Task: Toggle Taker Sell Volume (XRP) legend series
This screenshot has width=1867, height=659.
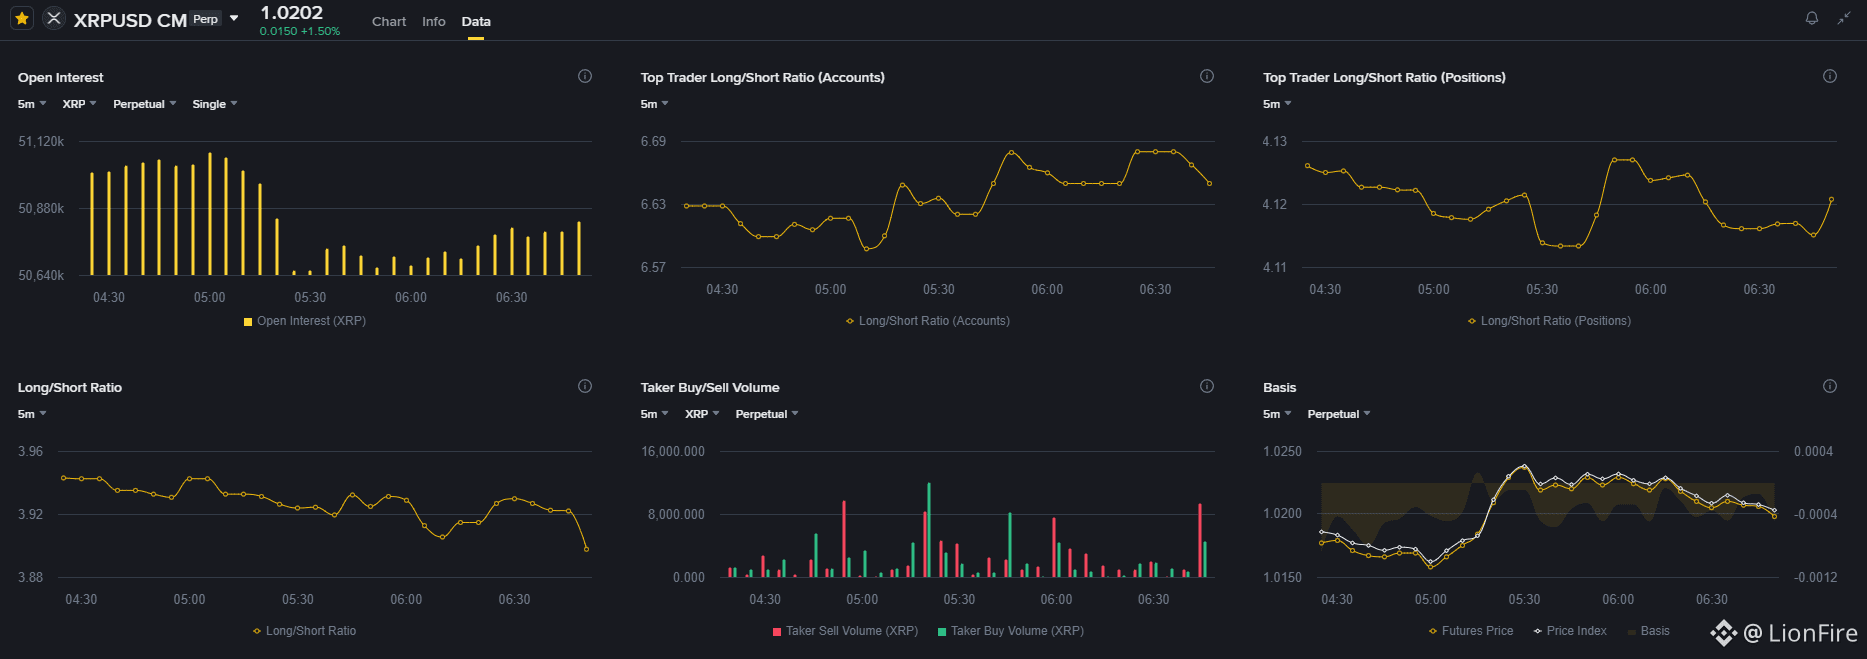Action: [x=845, y=631]
